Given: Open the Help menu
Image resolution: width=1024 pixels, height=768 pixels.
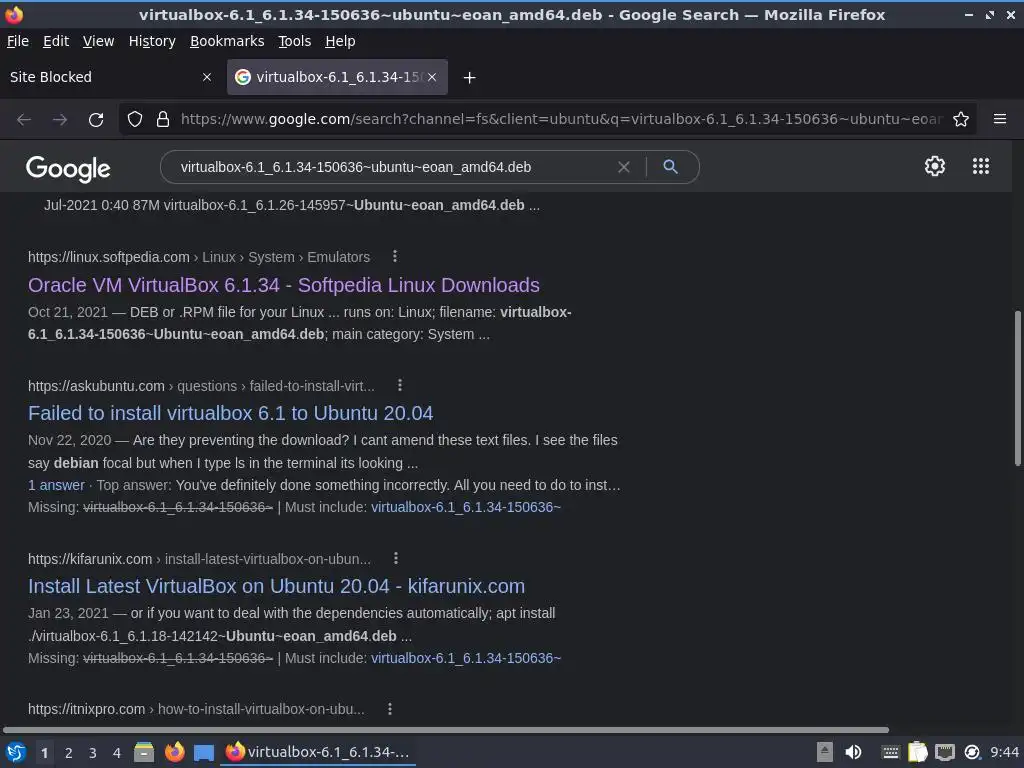Looking at the screenshot, I should [340, 41].
